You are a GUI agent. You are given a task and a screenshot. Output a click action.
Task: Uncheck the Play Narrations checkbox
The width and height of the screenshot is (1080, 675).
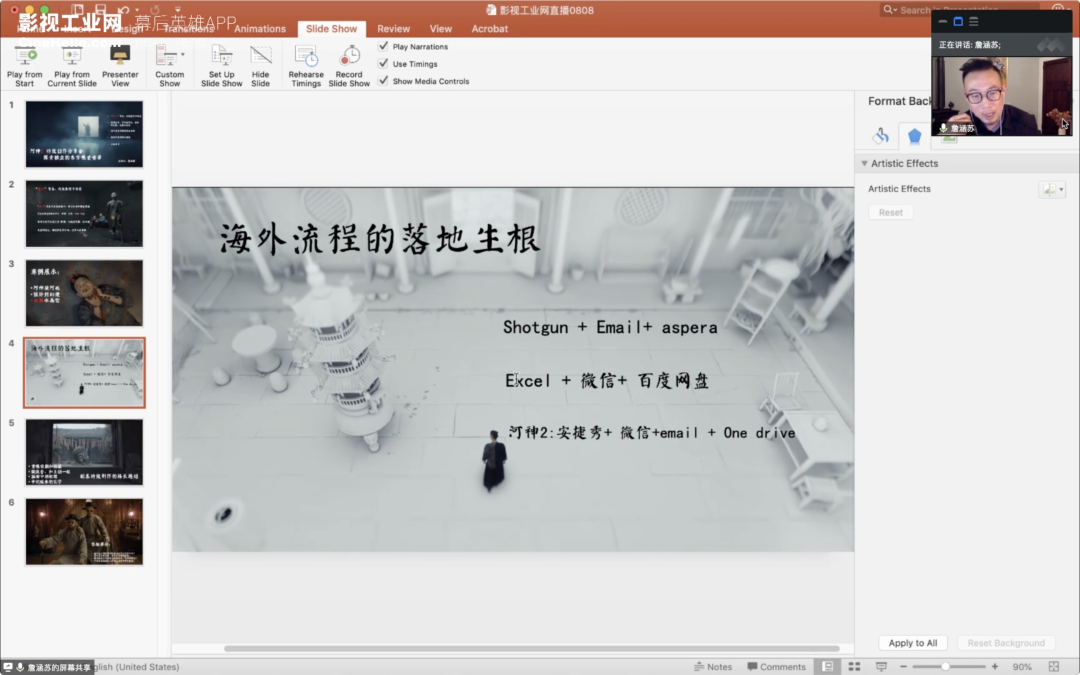coord(384,46)
